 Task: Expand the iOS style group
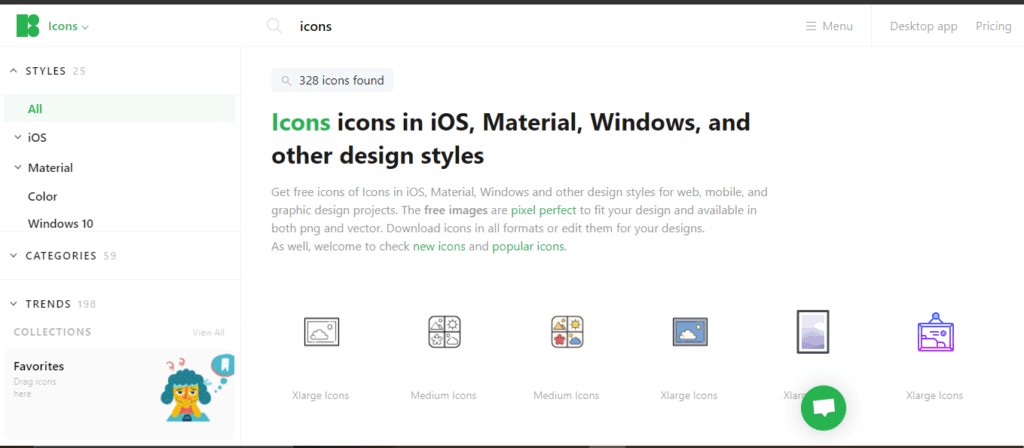[31, 138]
